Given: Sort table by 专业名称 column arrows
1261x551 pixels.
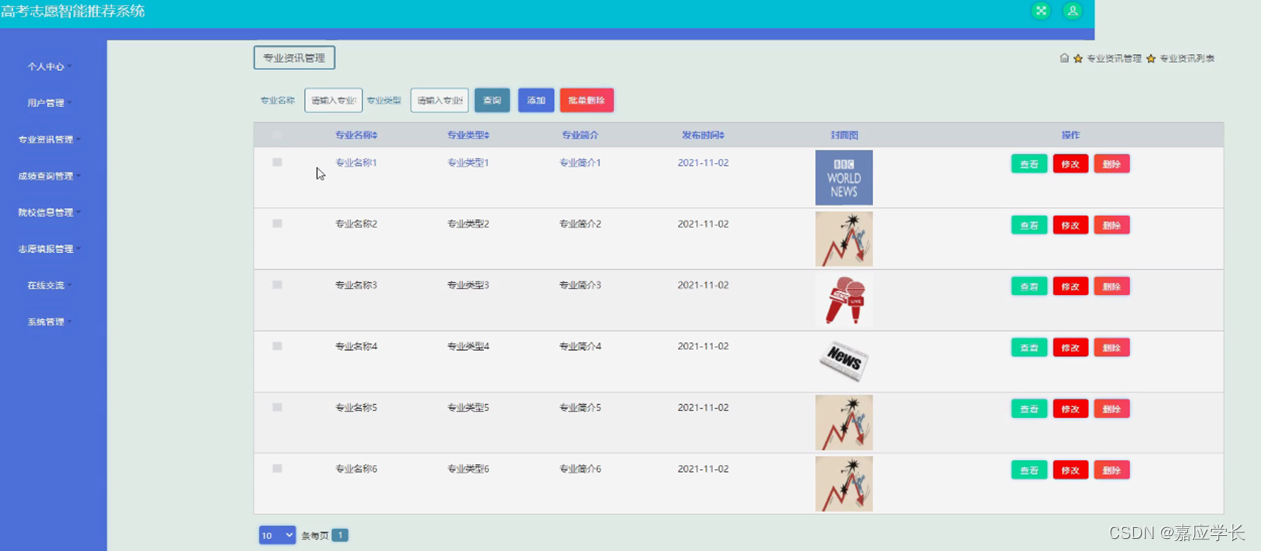Looking at the screenshot, I should (375, 135).
